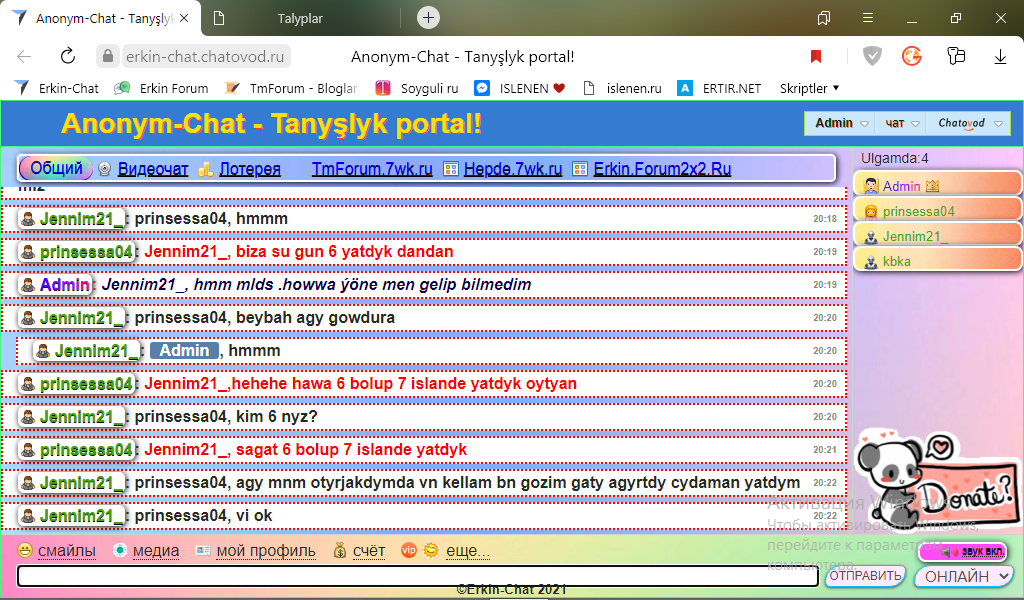Select prinsessa04 in the online user list

(918, 212)
